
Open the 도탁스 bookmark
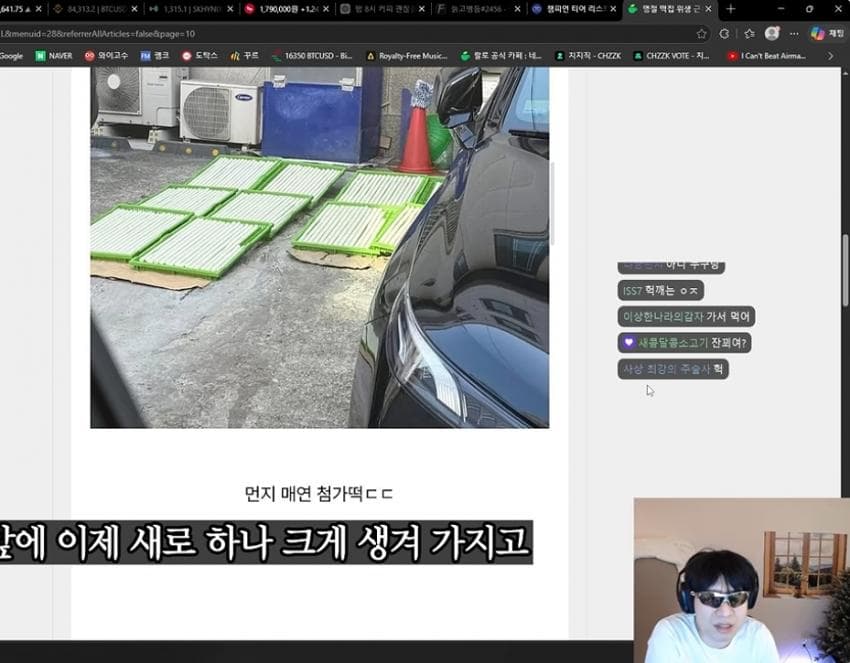(x=199, y=56)
